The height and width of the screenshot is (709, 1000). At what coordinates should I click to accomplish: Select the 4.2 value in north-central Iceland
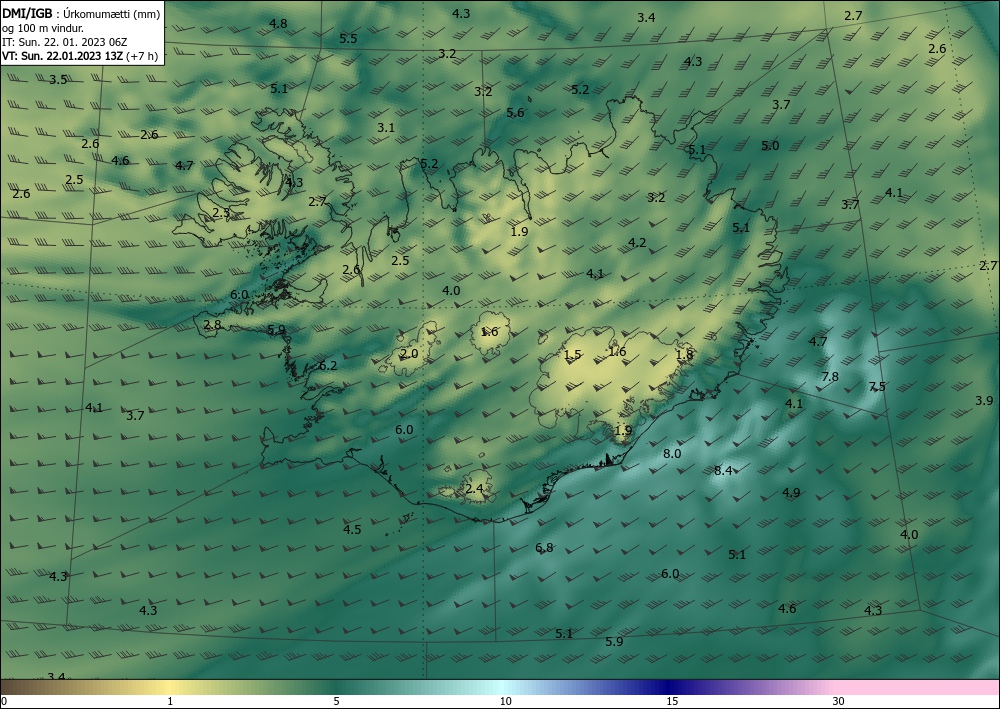[637, 243]
